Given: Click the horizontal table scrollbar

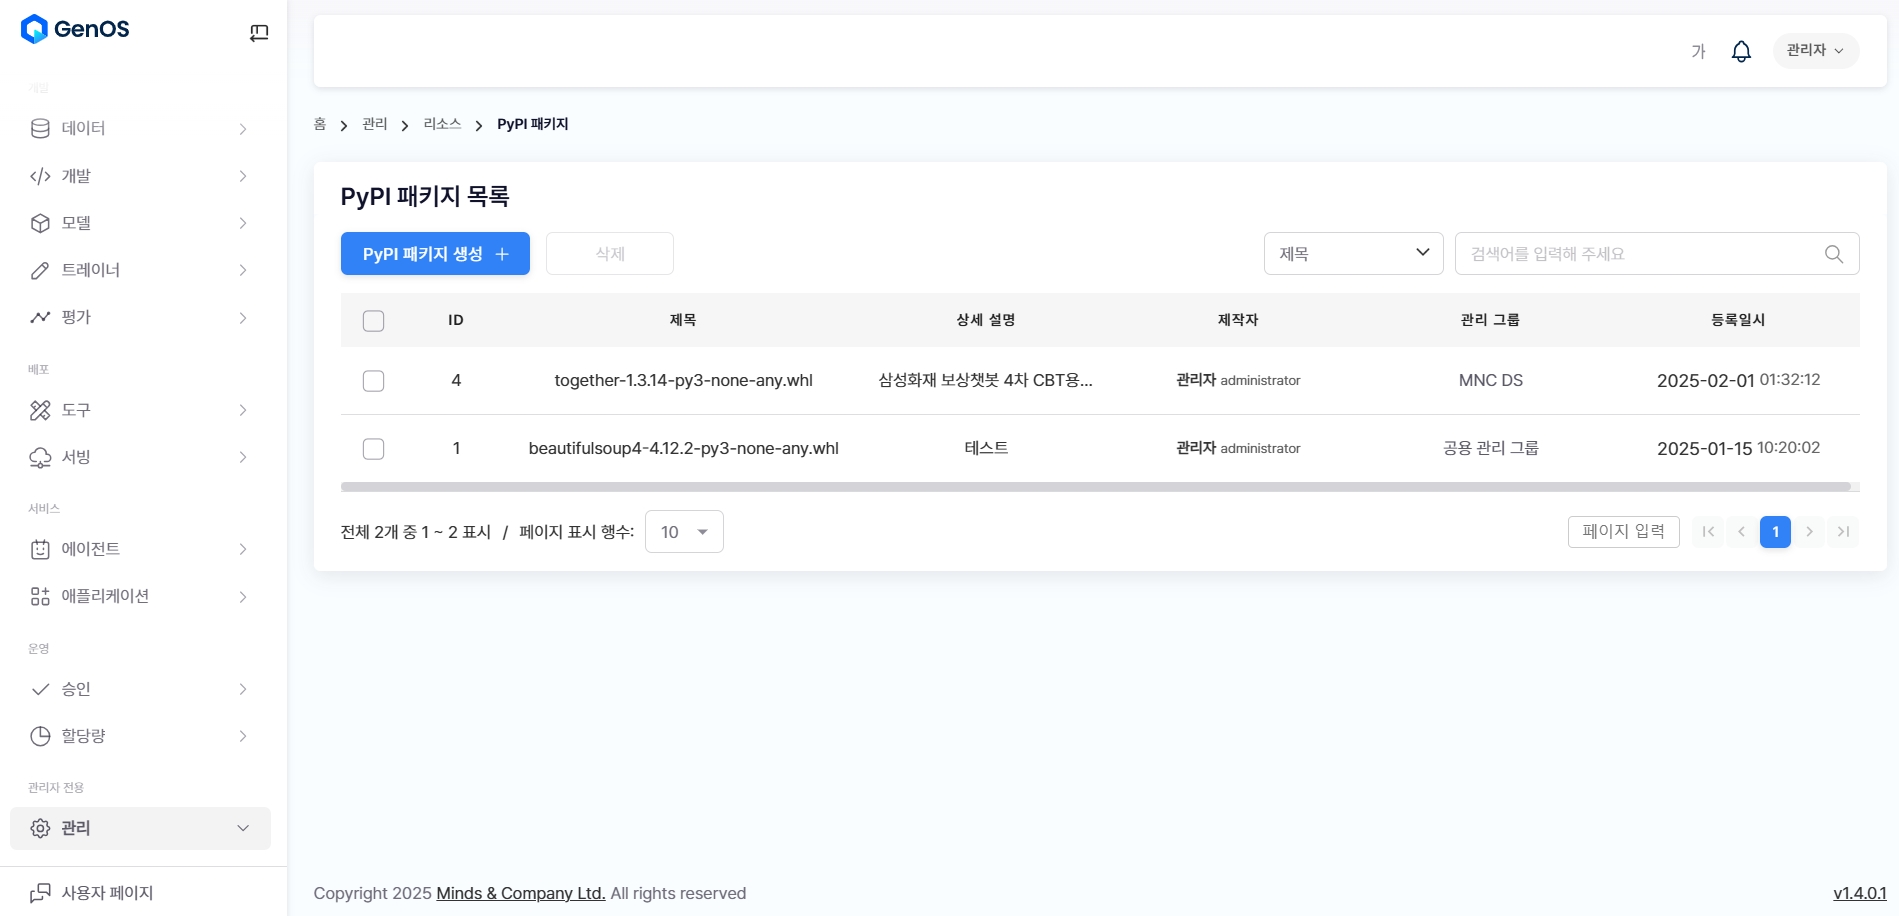Looking at the screenshot, I should [1095, 487].
